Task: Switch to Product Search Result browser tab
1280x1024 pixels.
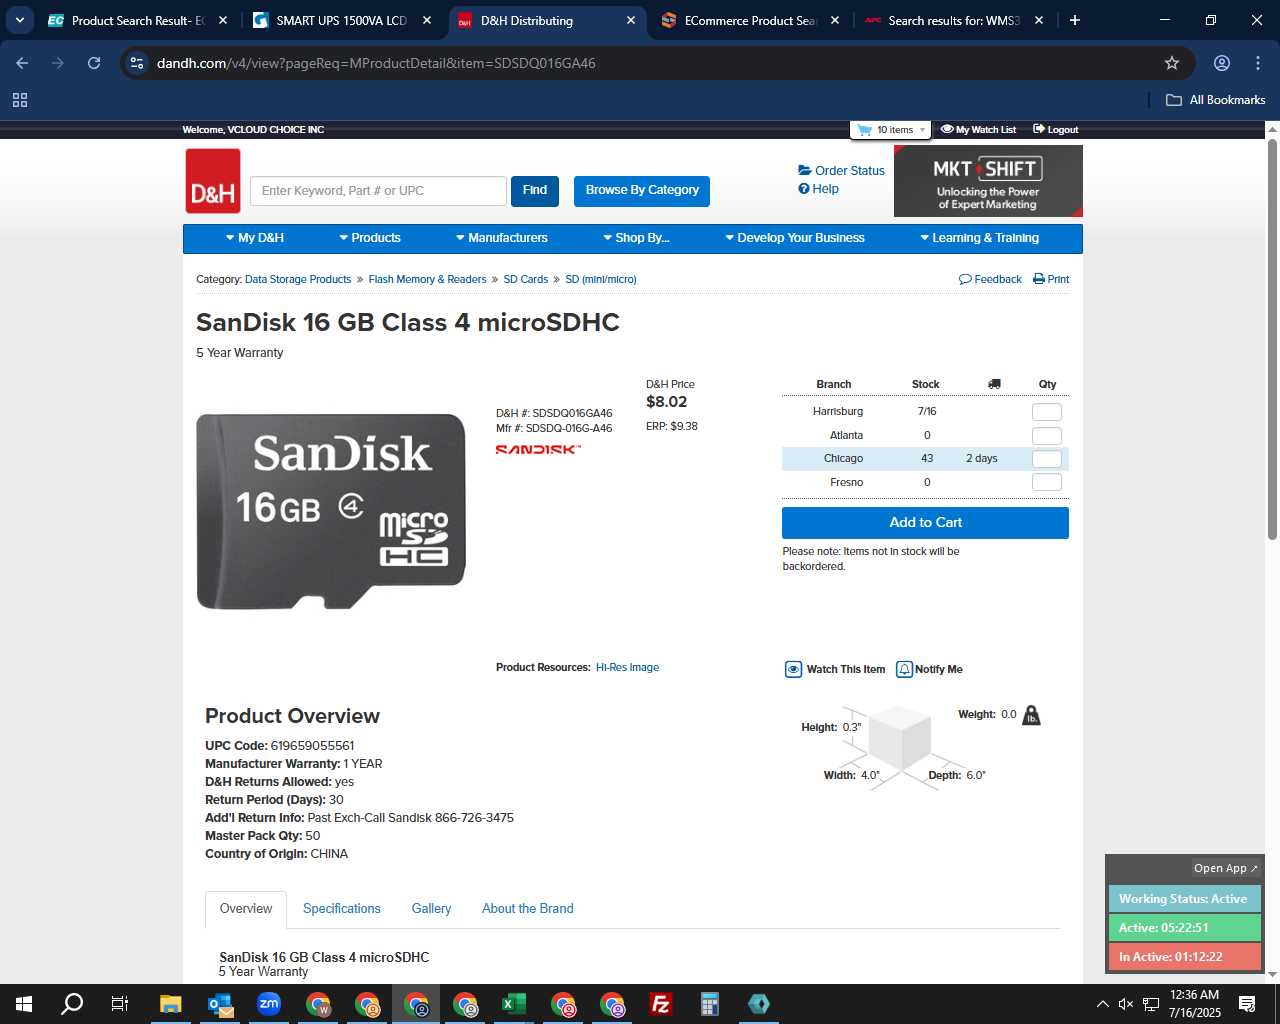Action: click(138, 20)
